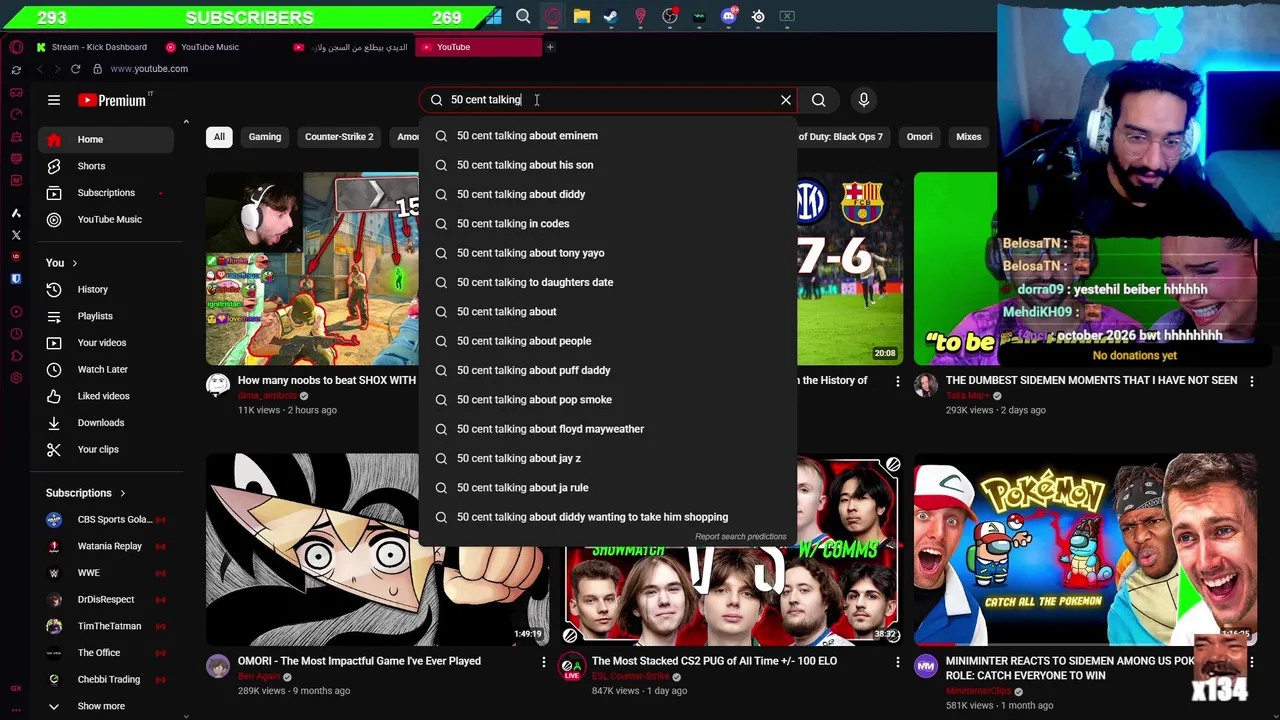Open the Miniminter Pokemon Among Us thumbnail
1280x720 pixels.
[x=1085, y=549]
